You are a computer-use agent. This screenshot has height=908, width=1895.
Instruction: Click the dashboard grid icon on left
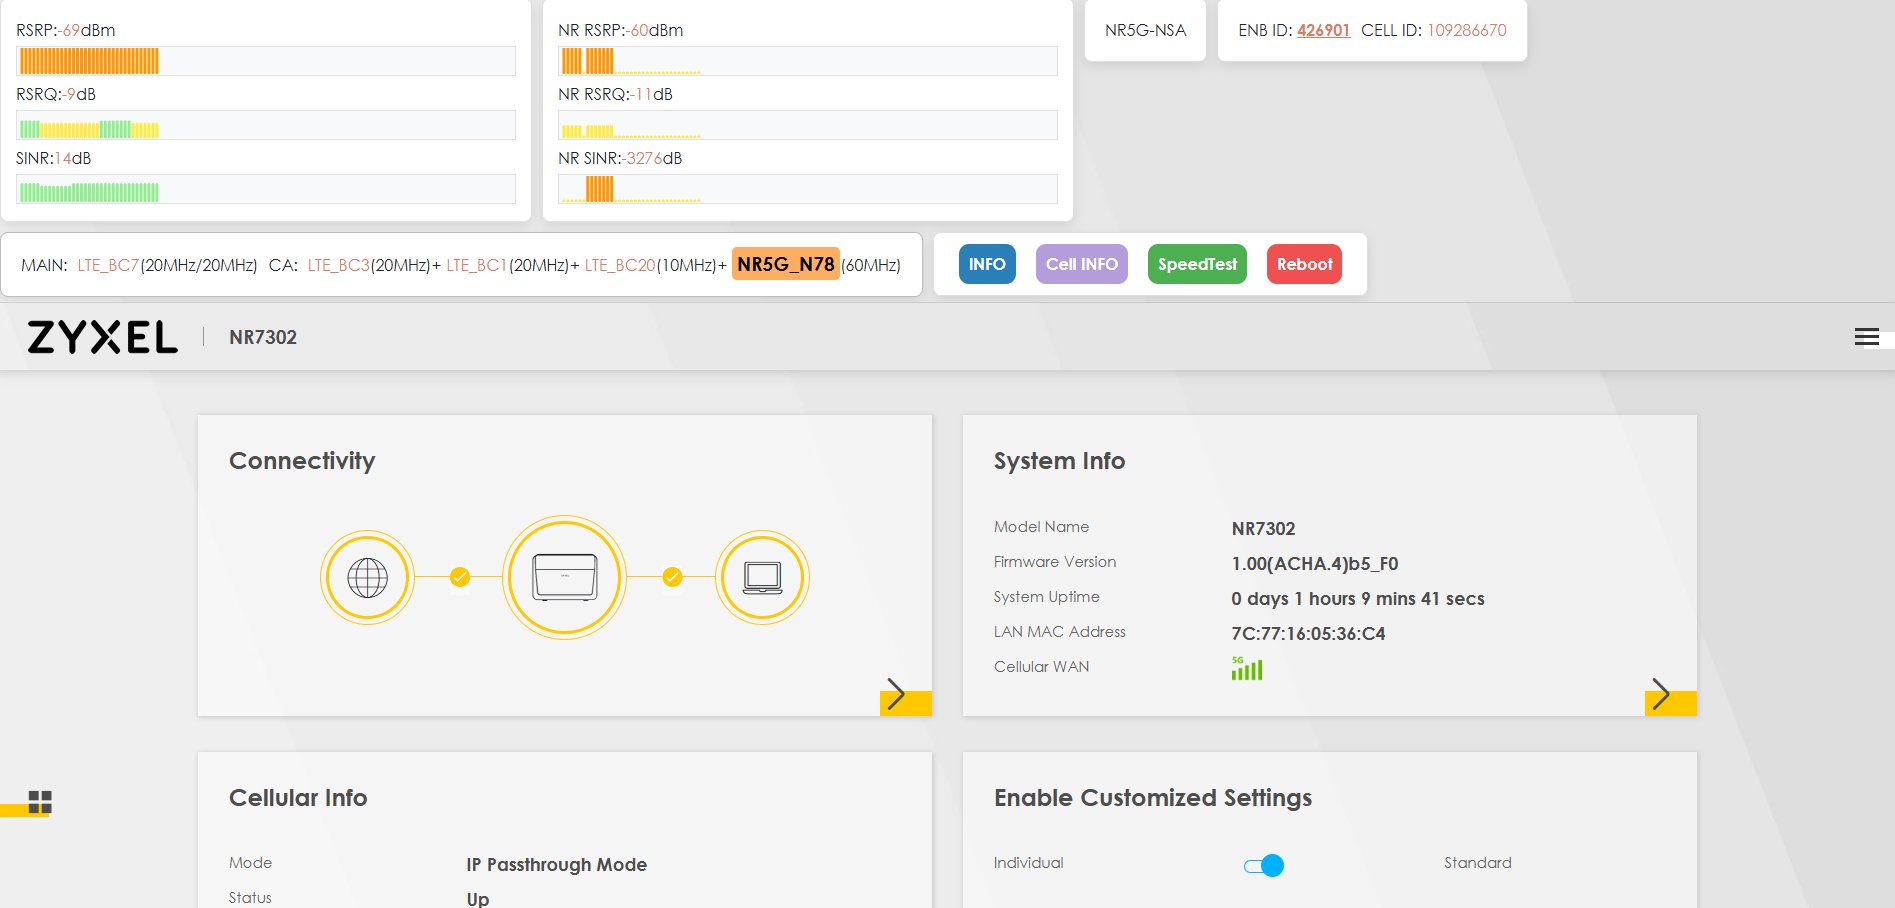[x=40, y=802]
